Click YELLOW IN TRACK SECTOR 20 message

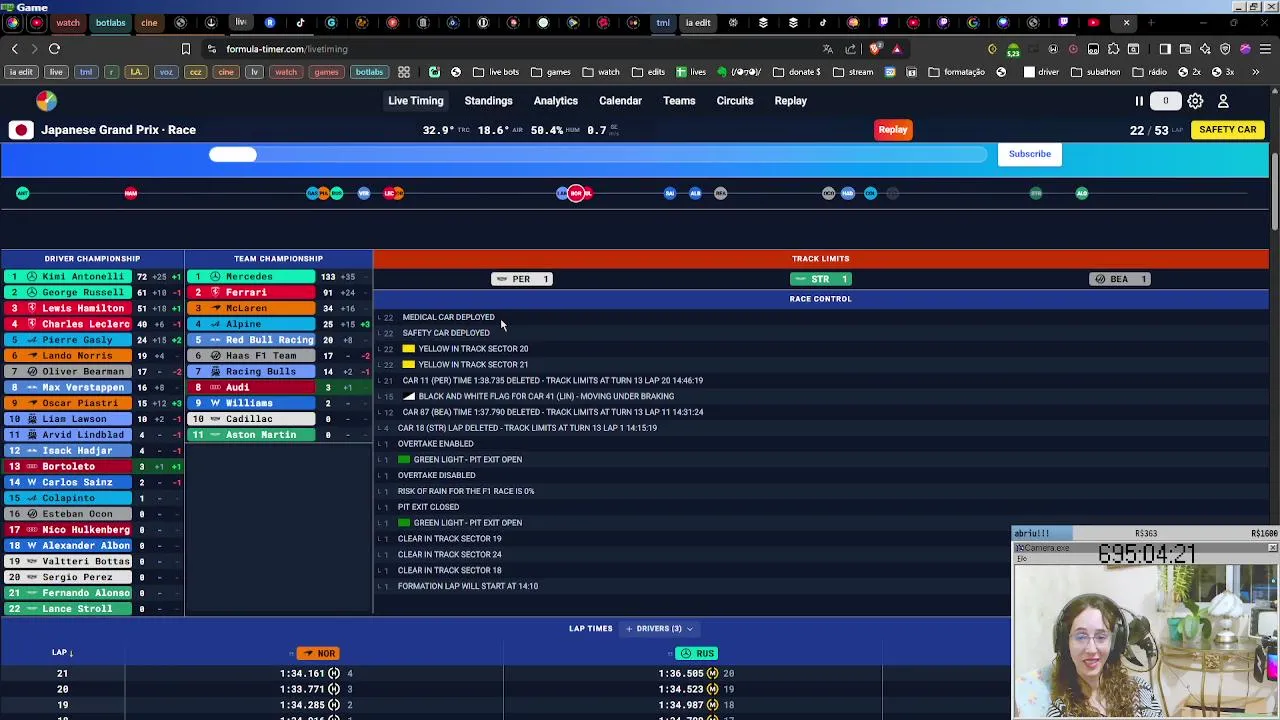tap(473, 349)
